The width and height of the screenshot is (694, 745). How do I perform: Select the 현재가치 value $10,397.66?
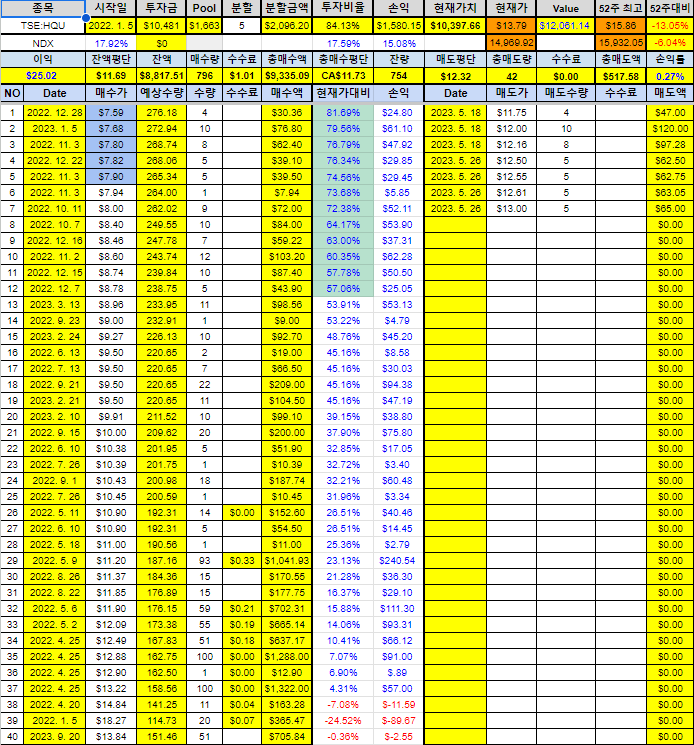[x=455, y=26]
